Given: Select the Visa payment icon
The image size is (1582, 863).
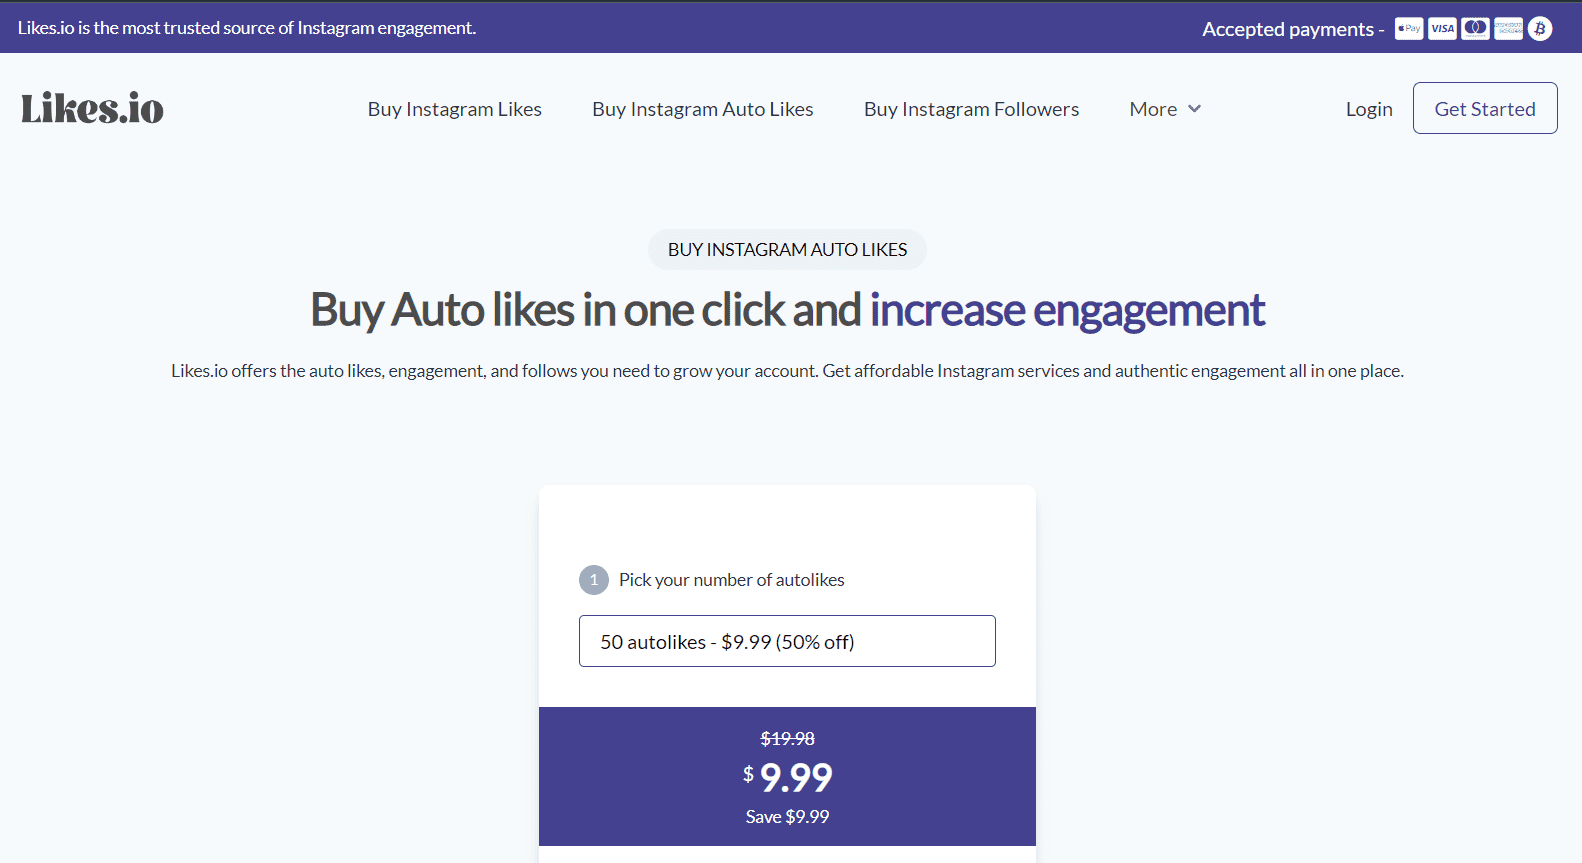Looking at the screenshot, I should click(x=1441, y=28).
